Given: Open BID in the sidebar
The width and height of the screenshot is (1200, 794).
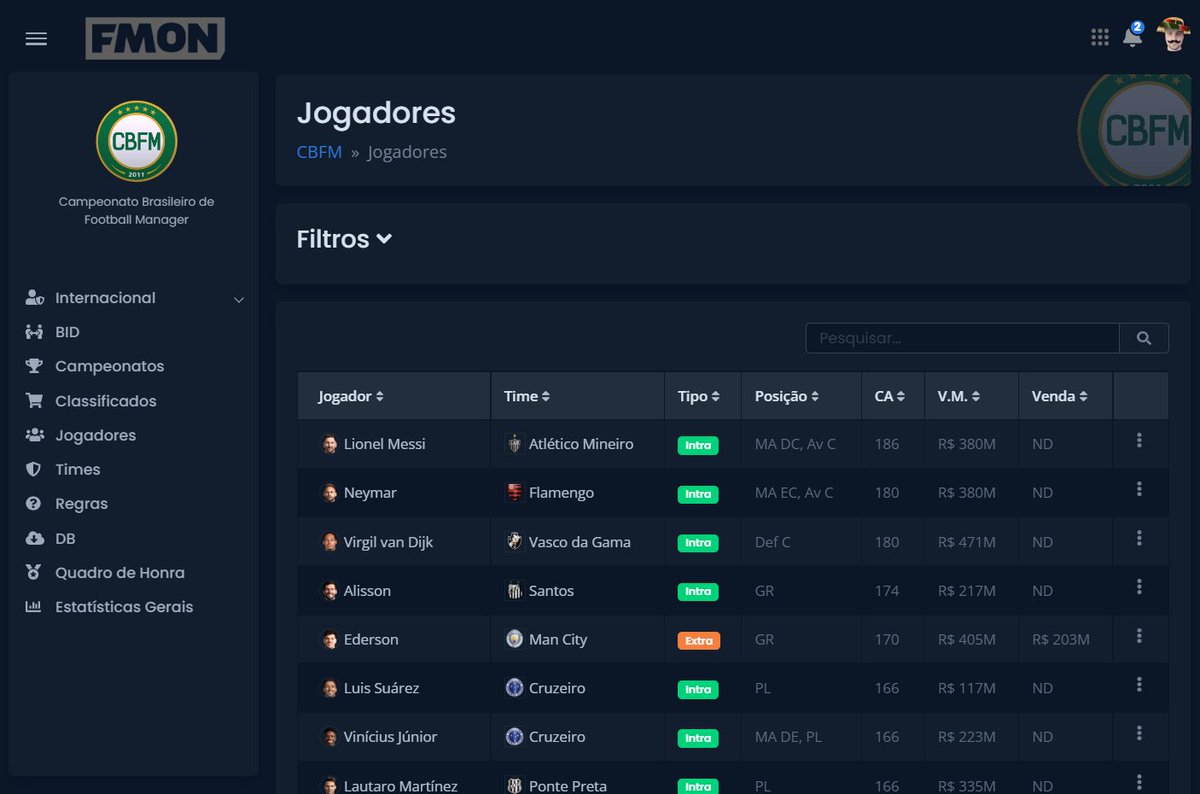Looking at the screenshot, I should point(67,332).
